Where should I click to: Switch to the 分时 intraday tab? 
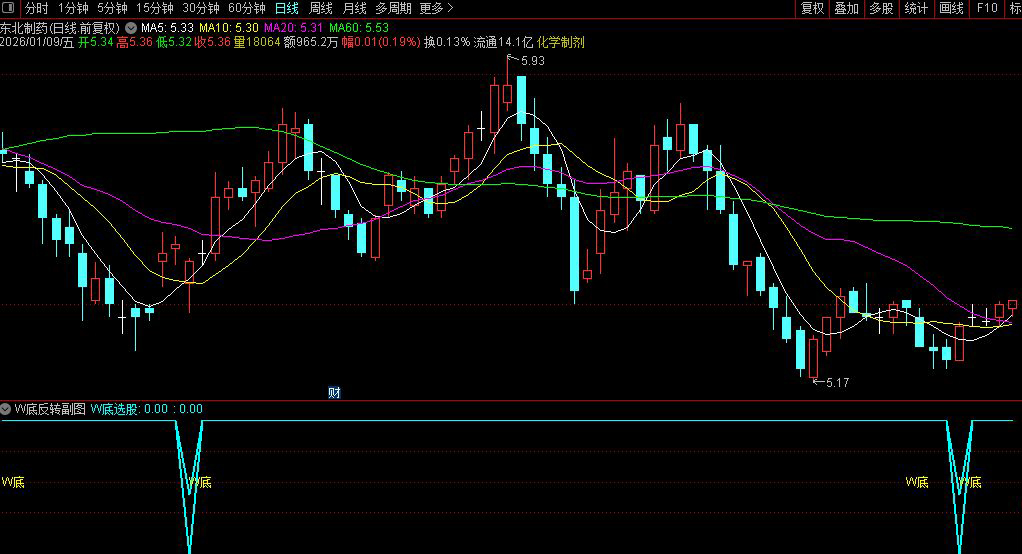[36, 8]
